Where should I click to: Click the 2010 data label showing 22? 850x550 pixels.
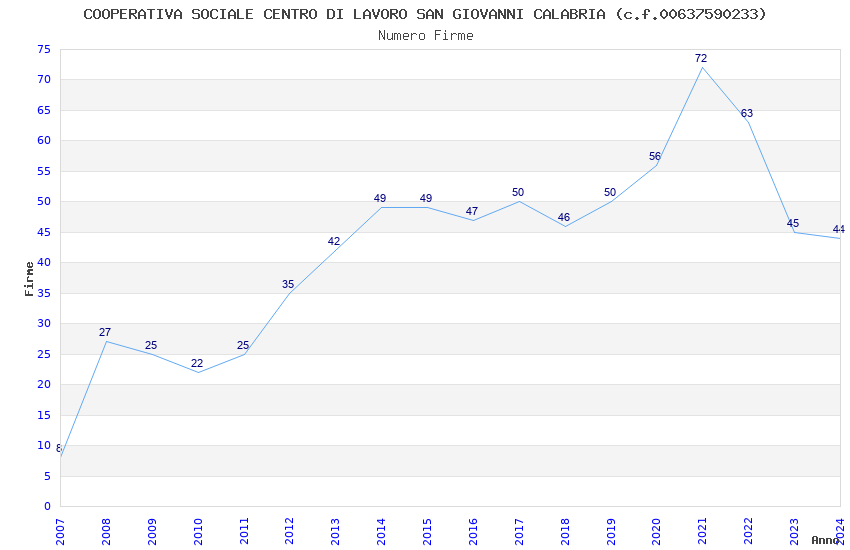197,364
